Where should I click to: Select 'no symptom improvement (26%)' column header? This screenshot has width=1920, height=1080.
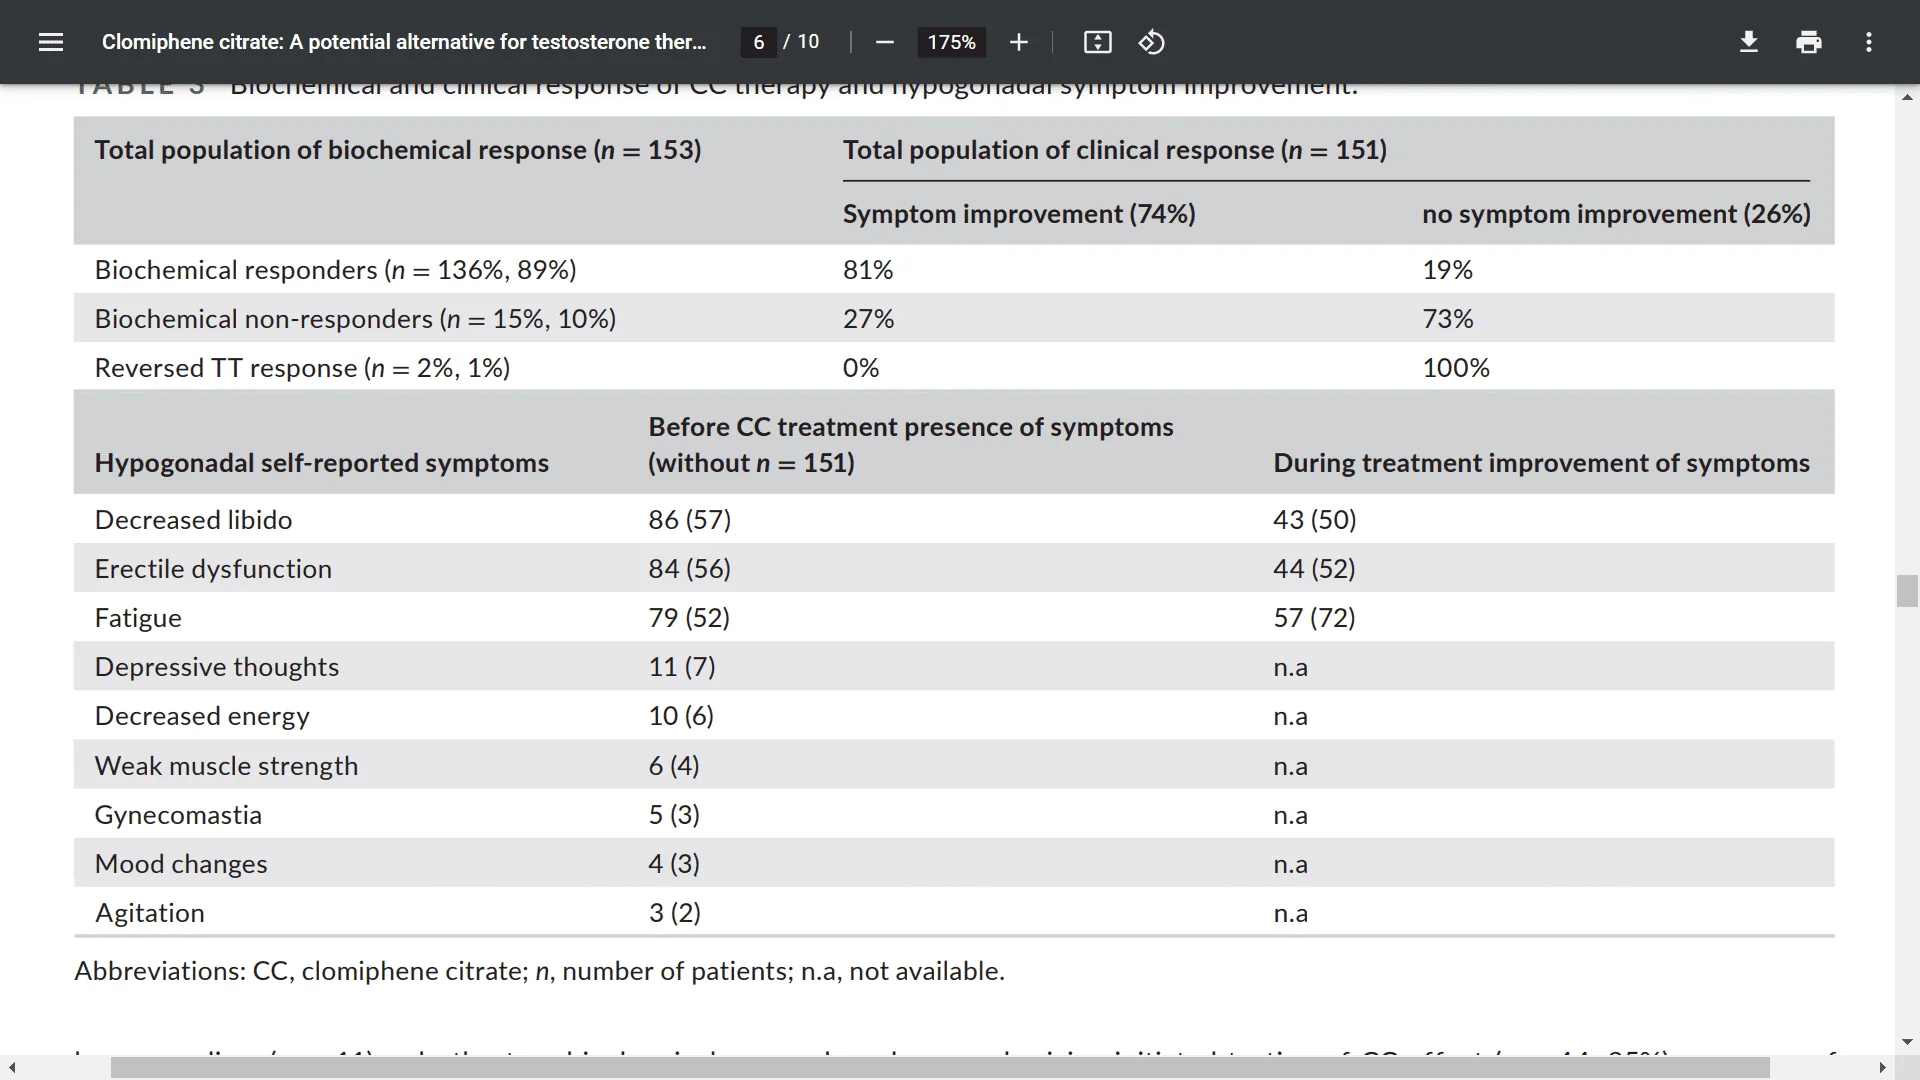pyautogui.click(x=1616, y=214)
